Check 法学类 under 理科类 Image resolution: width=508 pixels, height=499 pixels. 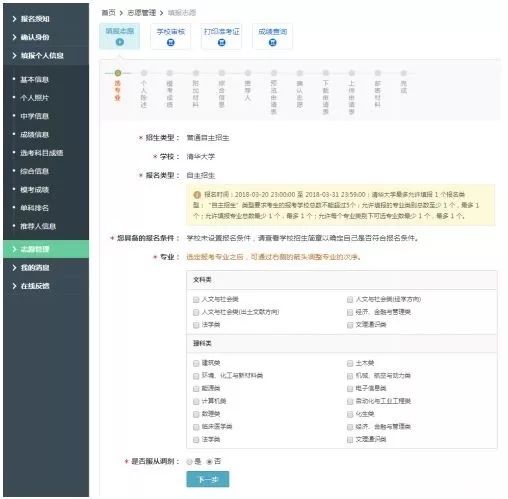[196, 440]
